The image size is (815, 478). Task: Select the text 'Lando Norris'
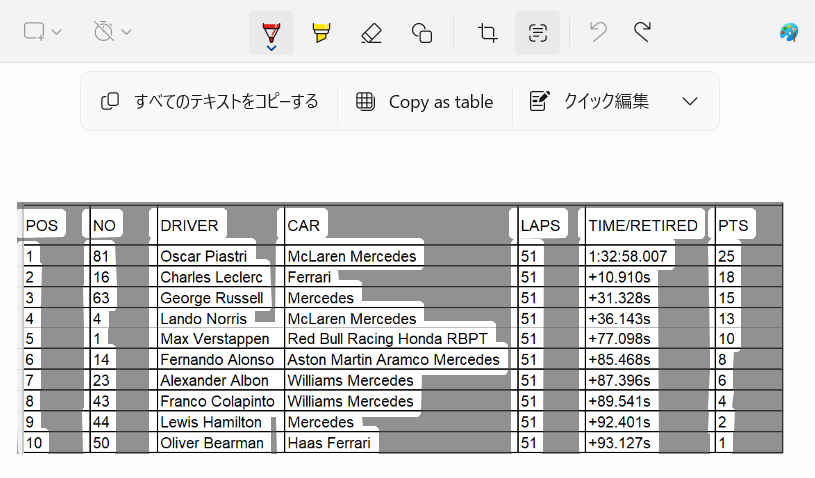[203, 318]
